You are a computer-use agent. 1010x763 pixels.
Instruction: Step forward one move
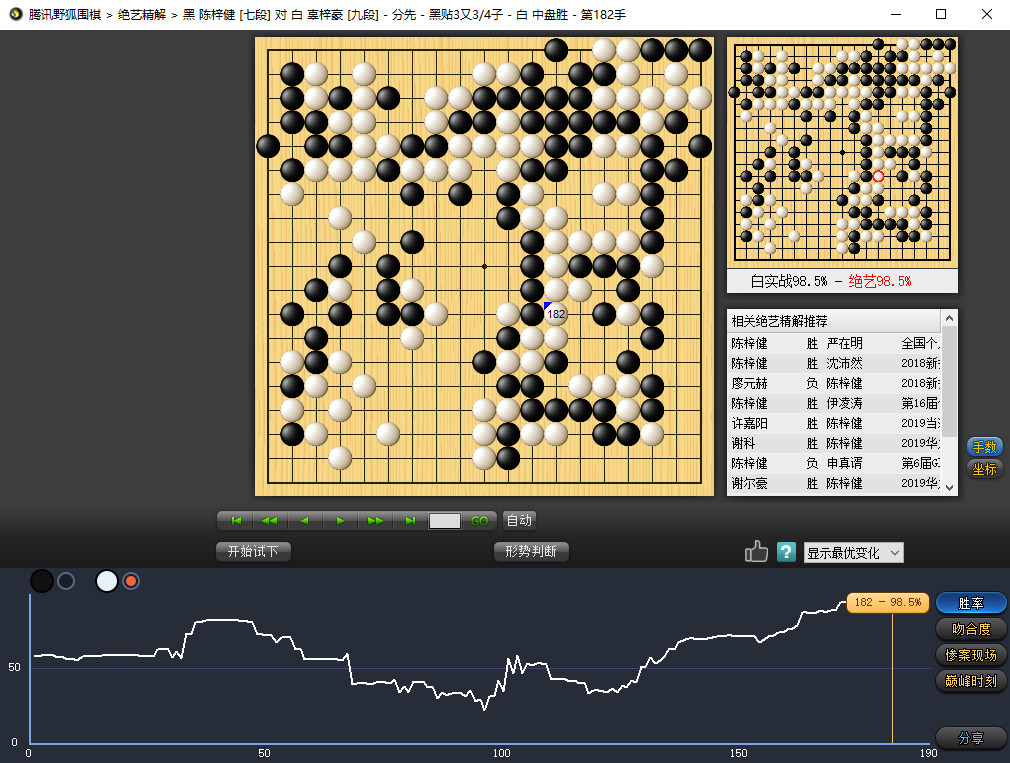[x=340, y=521]
